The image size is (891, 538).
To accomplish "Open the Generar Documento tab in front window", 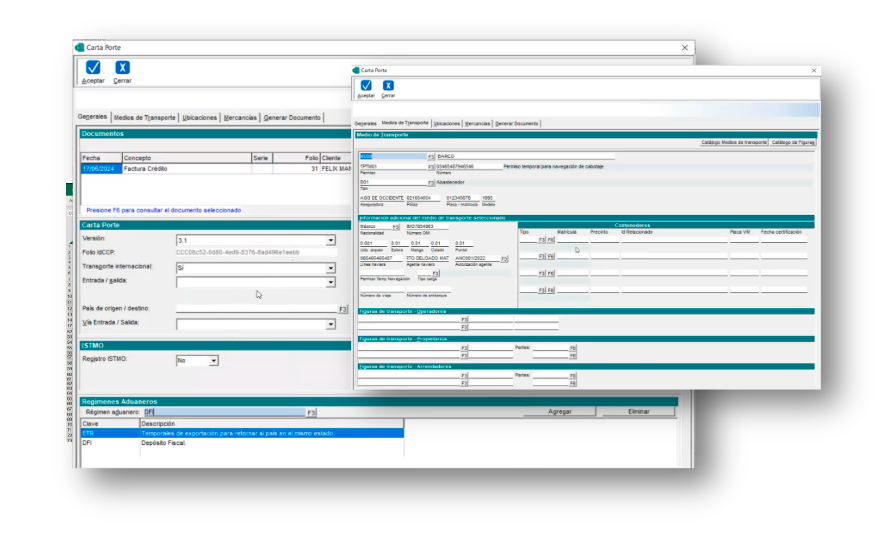I will [x=517, y=123].
